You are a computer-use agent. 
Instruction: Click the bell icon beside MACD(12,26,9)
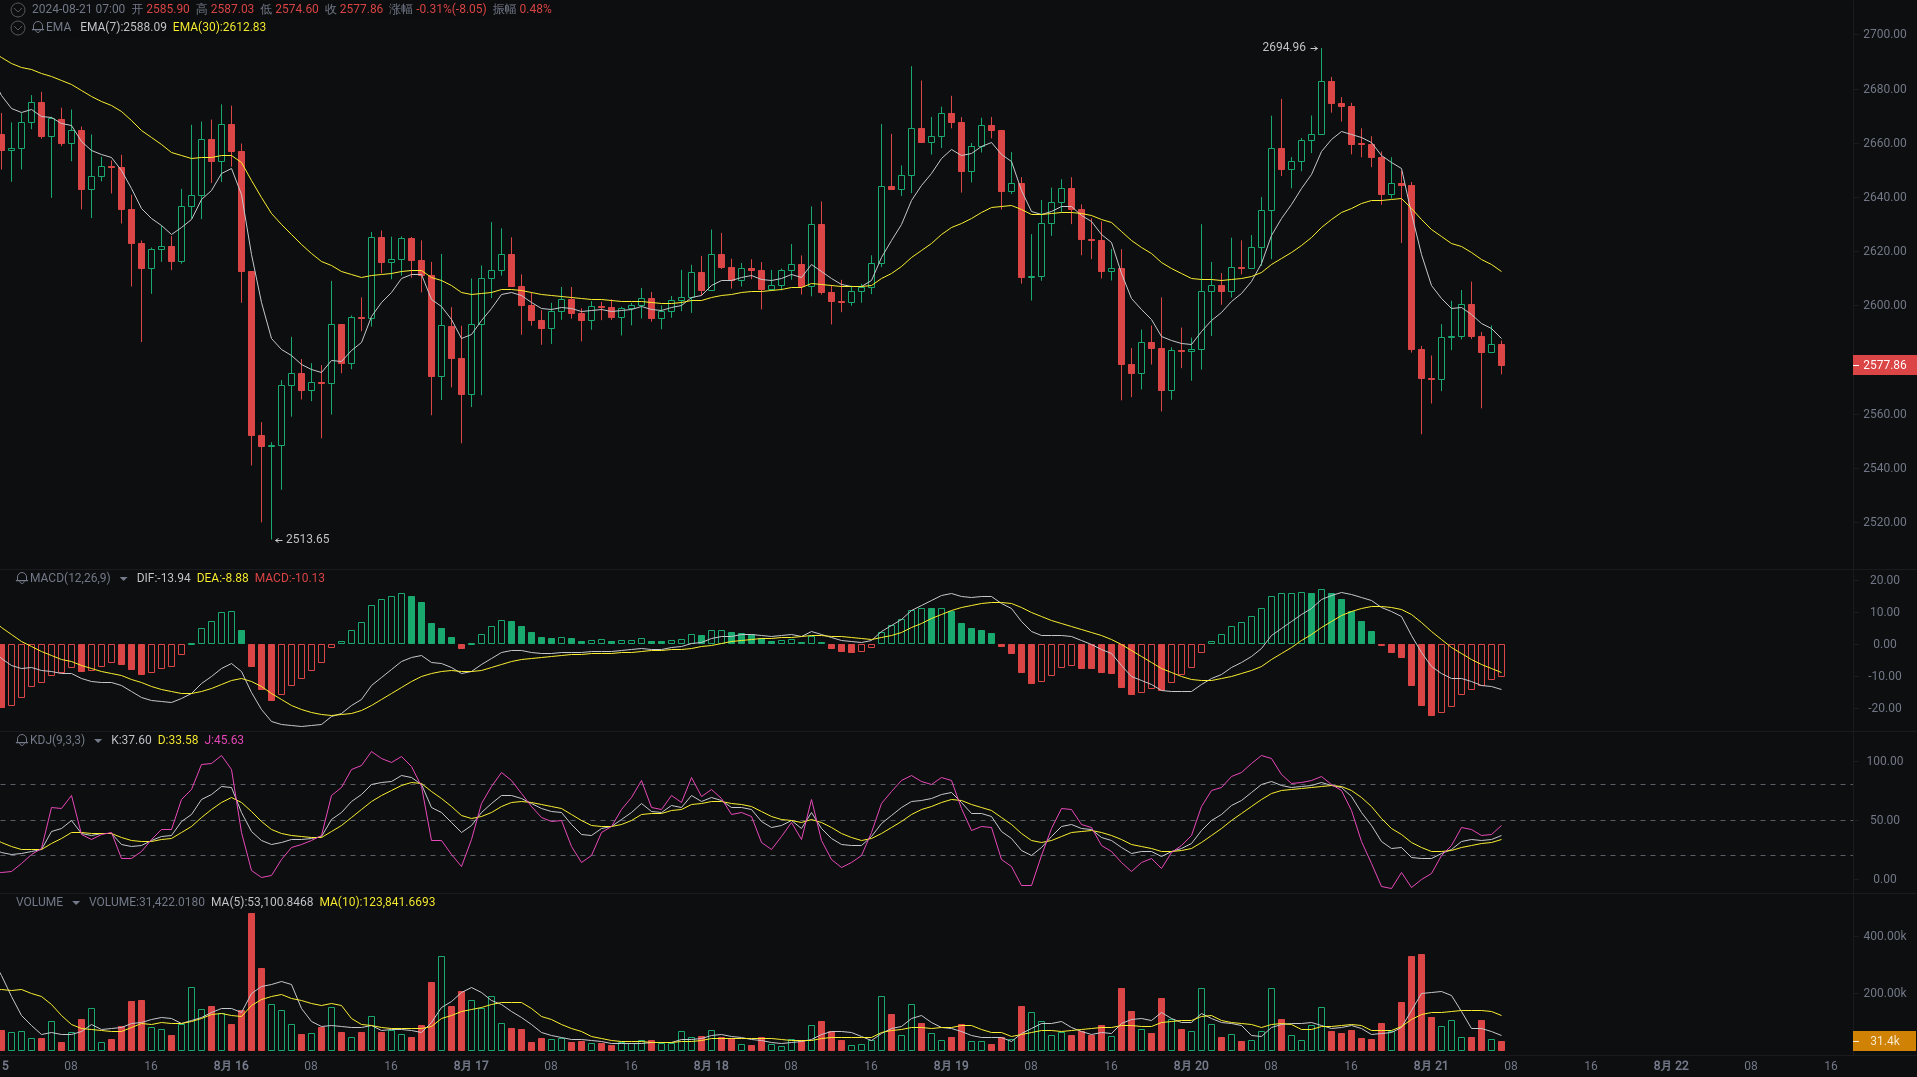point(20,578)
